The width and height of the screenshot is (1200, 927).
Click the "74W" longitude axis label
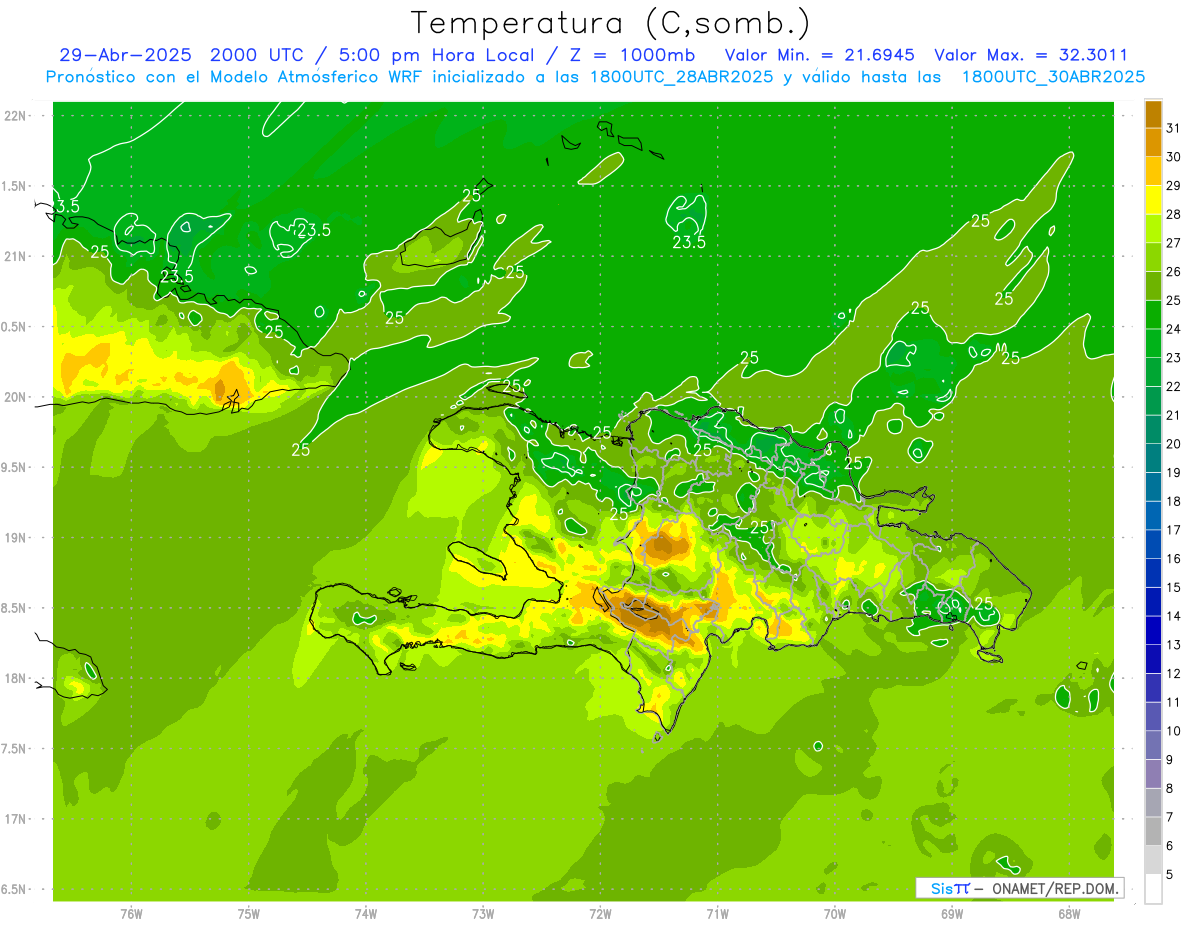click(x=366, y=914)
